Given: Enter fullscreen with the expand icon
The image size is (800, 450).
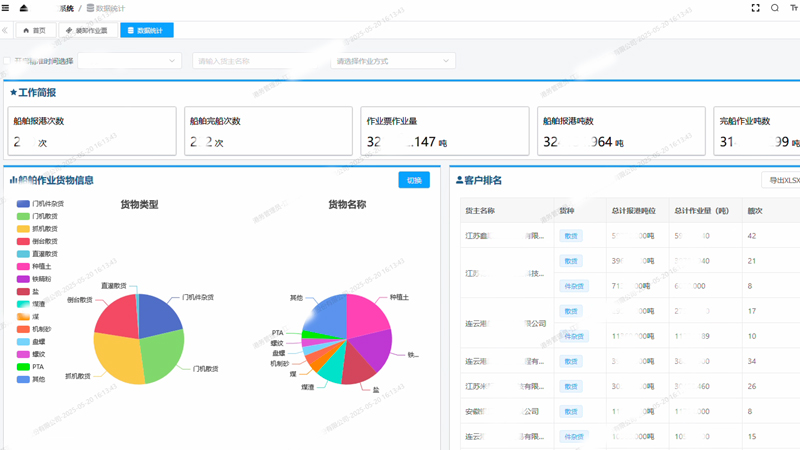Looking at the screenshot, I should tap(756, 8).
